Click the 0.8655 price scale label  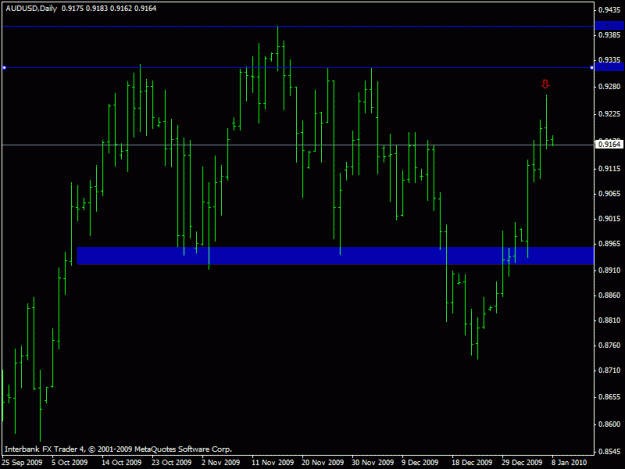pyautogui.click(x=609, y=397)
